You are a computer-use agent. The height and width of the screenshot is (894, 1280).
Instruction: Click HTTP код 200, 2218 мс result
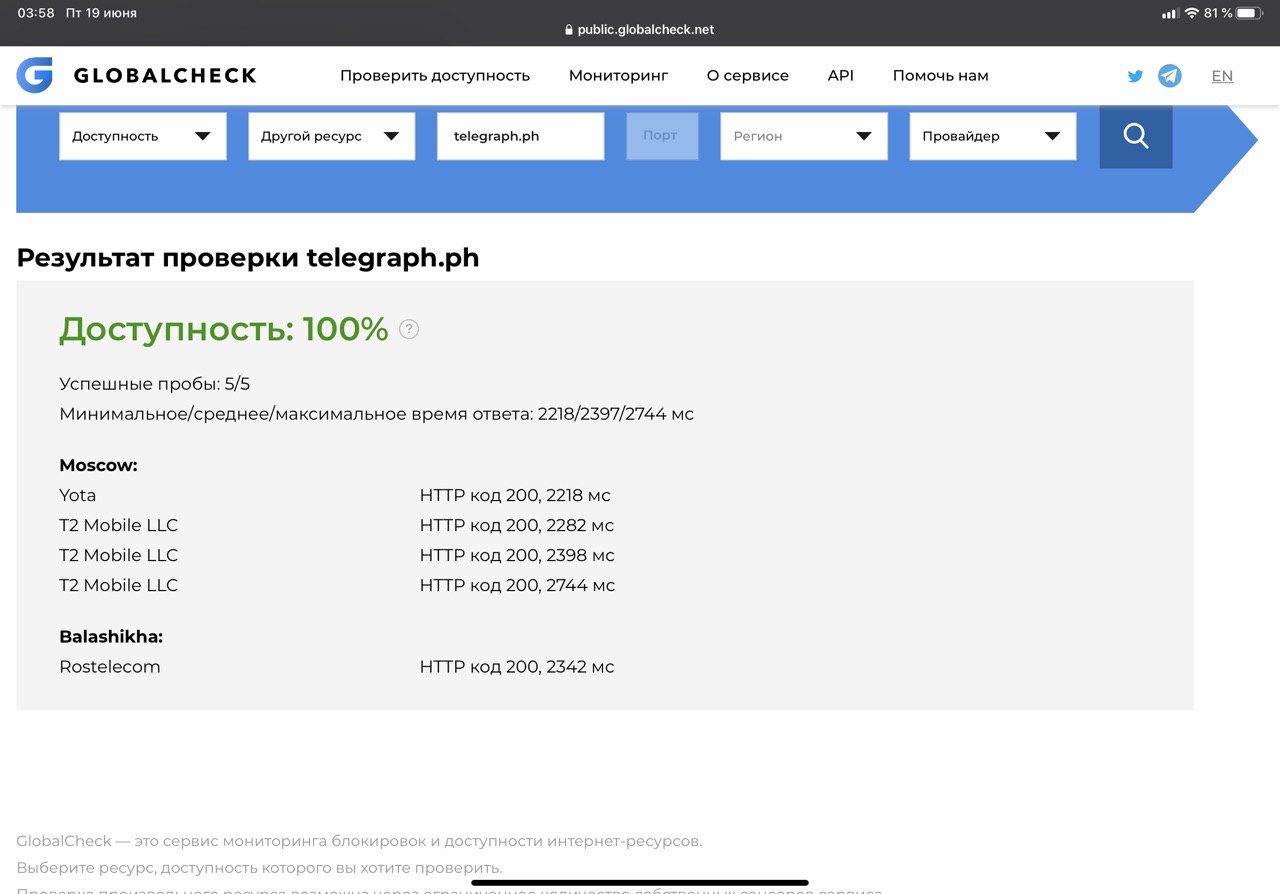(x=515, y=495)
